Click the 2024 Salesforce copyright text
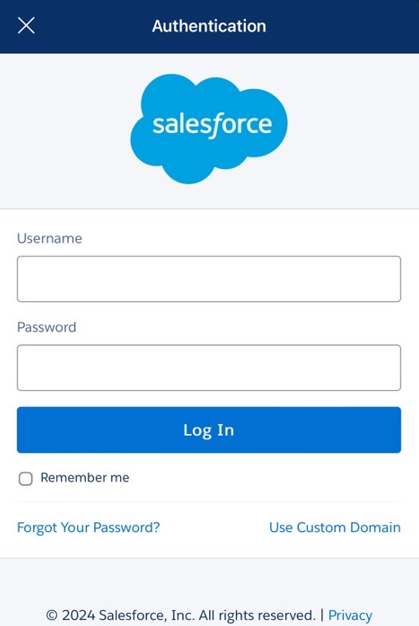Viewport: 419px width, 626px height. coord(188,615)
